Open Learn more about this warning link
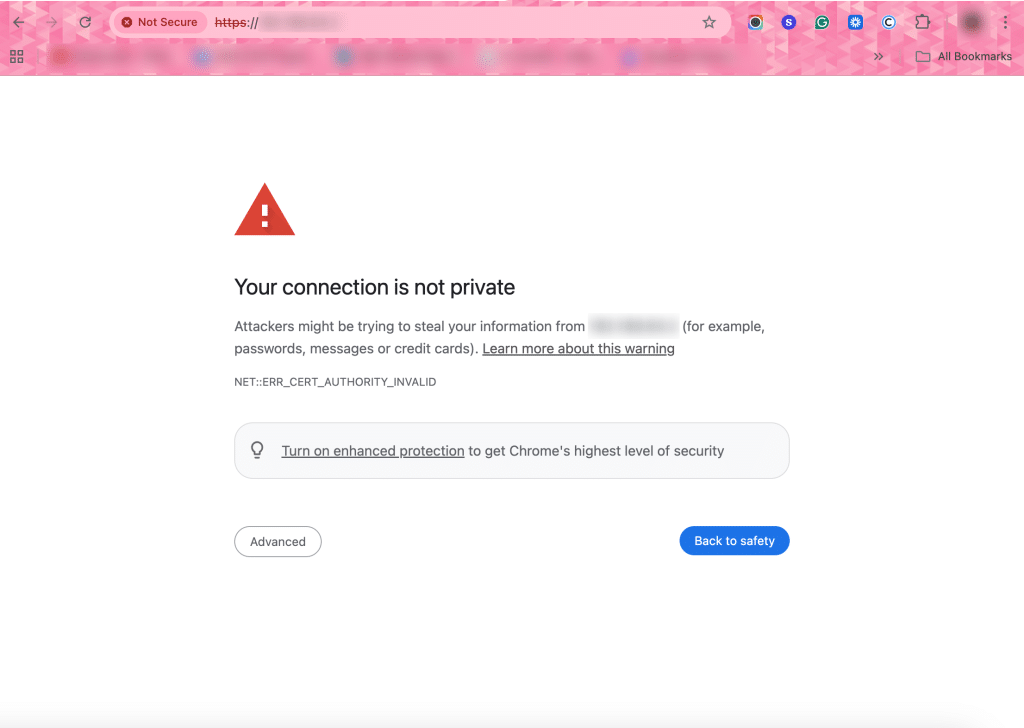 [x=578, y=349]
